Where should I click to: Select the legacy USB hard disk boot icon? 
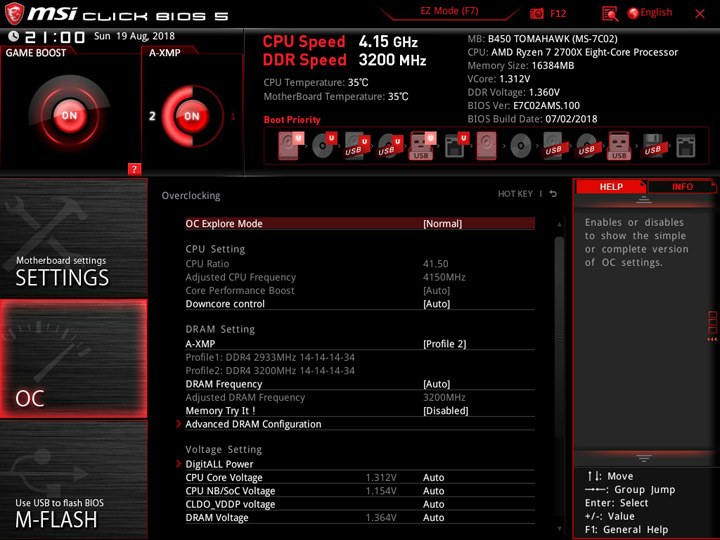[553, 146]
